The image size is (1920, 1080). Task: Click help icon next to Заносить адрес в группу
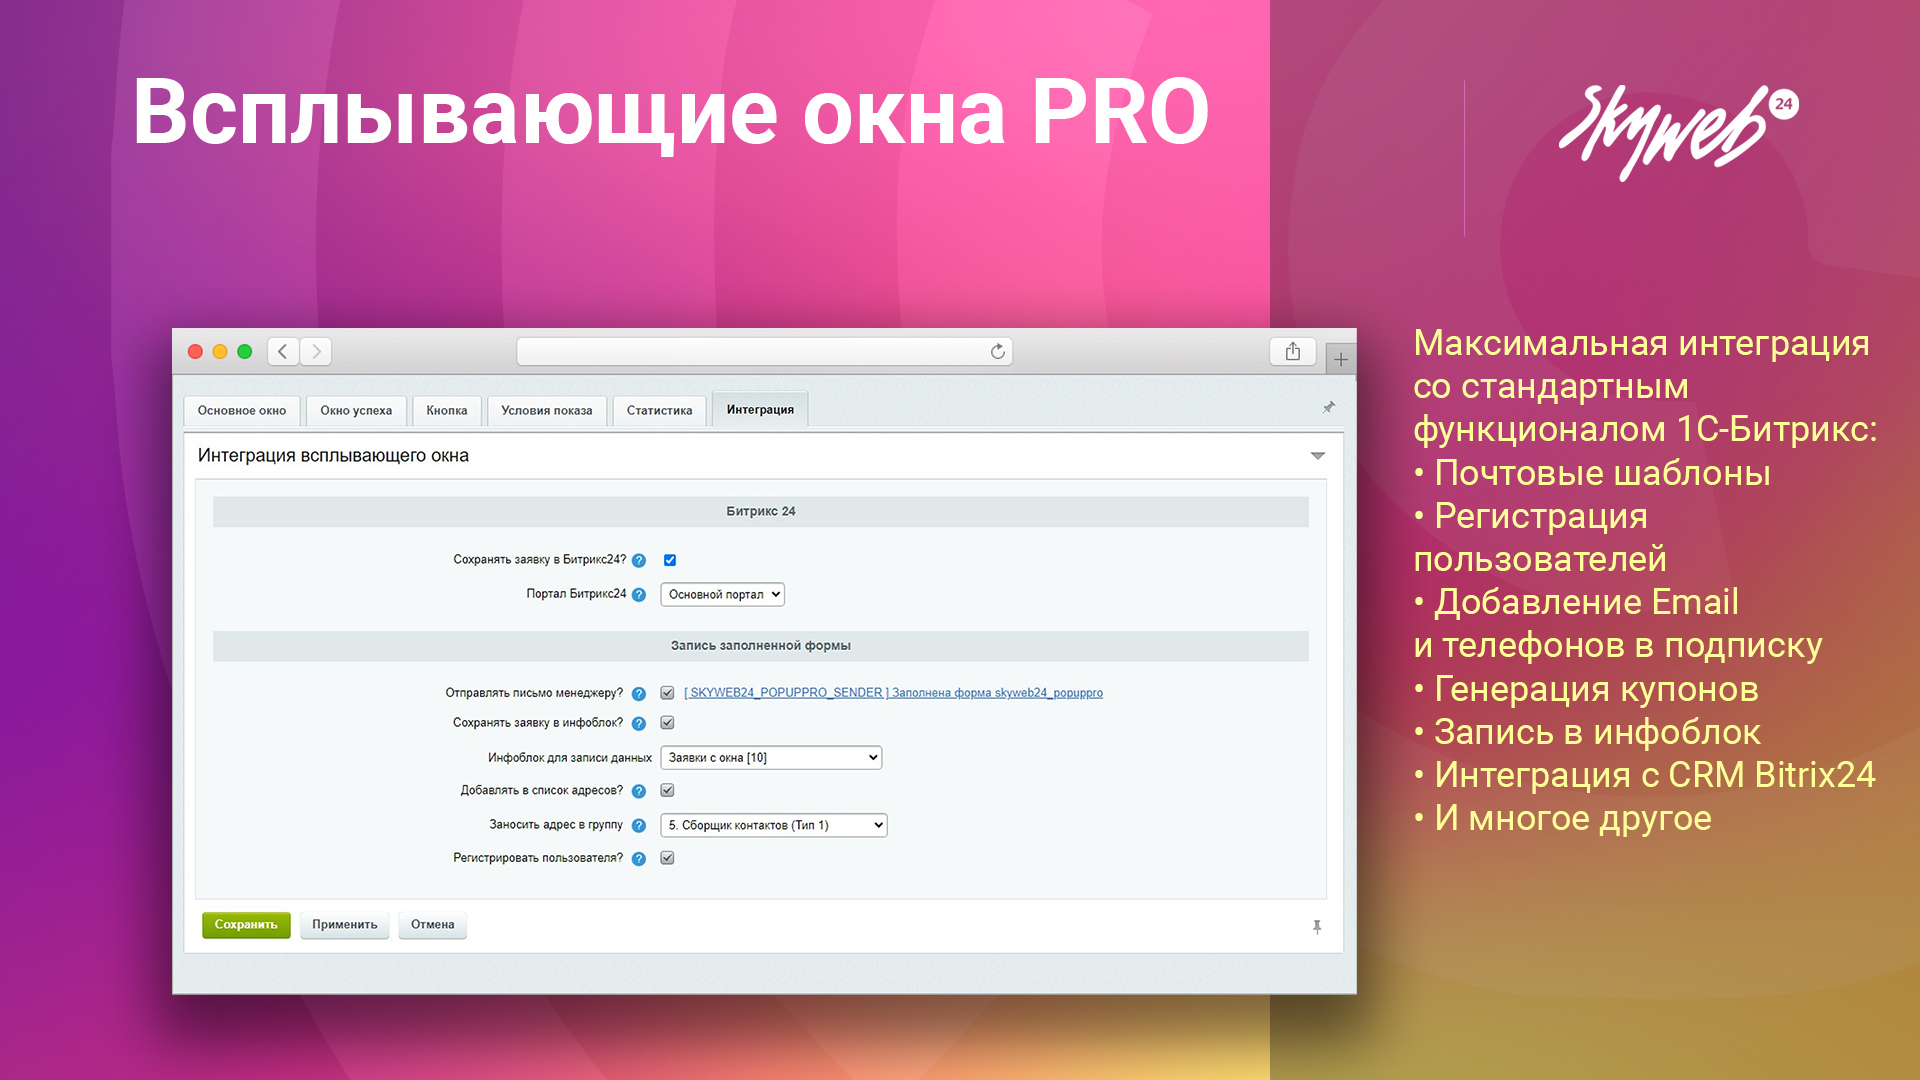pos(639,826)
